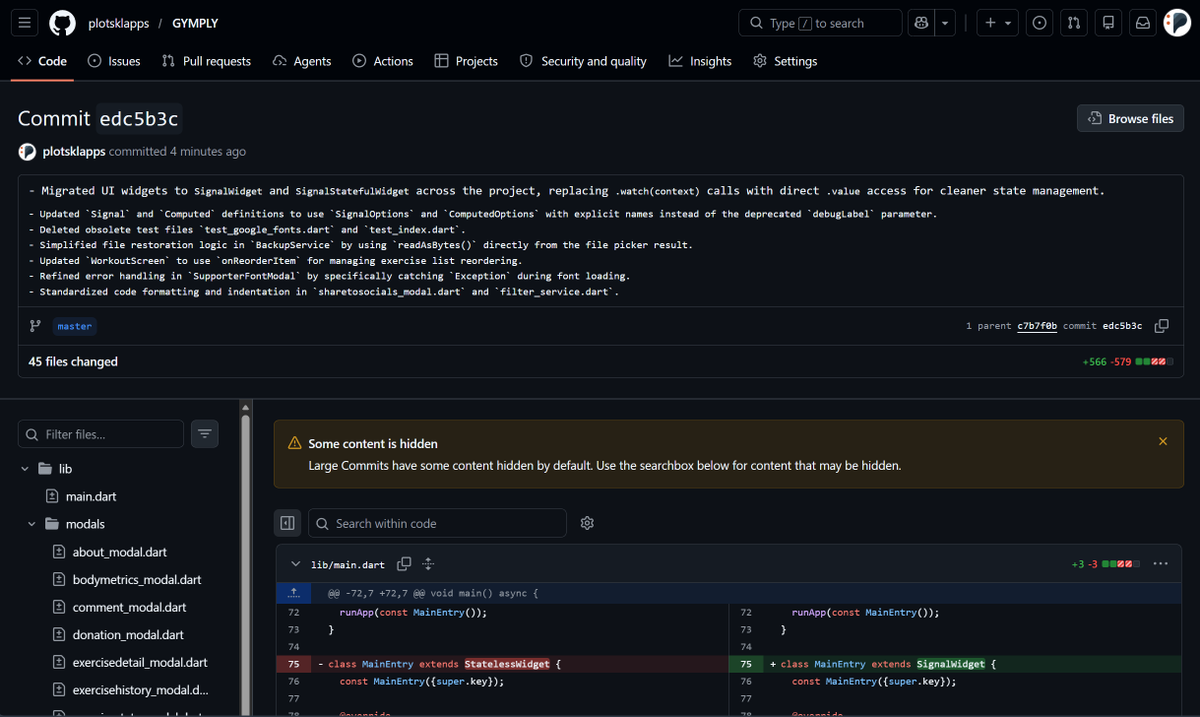View issues via header circle-dot icon
The width and height of the screenshot is (1200, 717).
(1040, 23)
